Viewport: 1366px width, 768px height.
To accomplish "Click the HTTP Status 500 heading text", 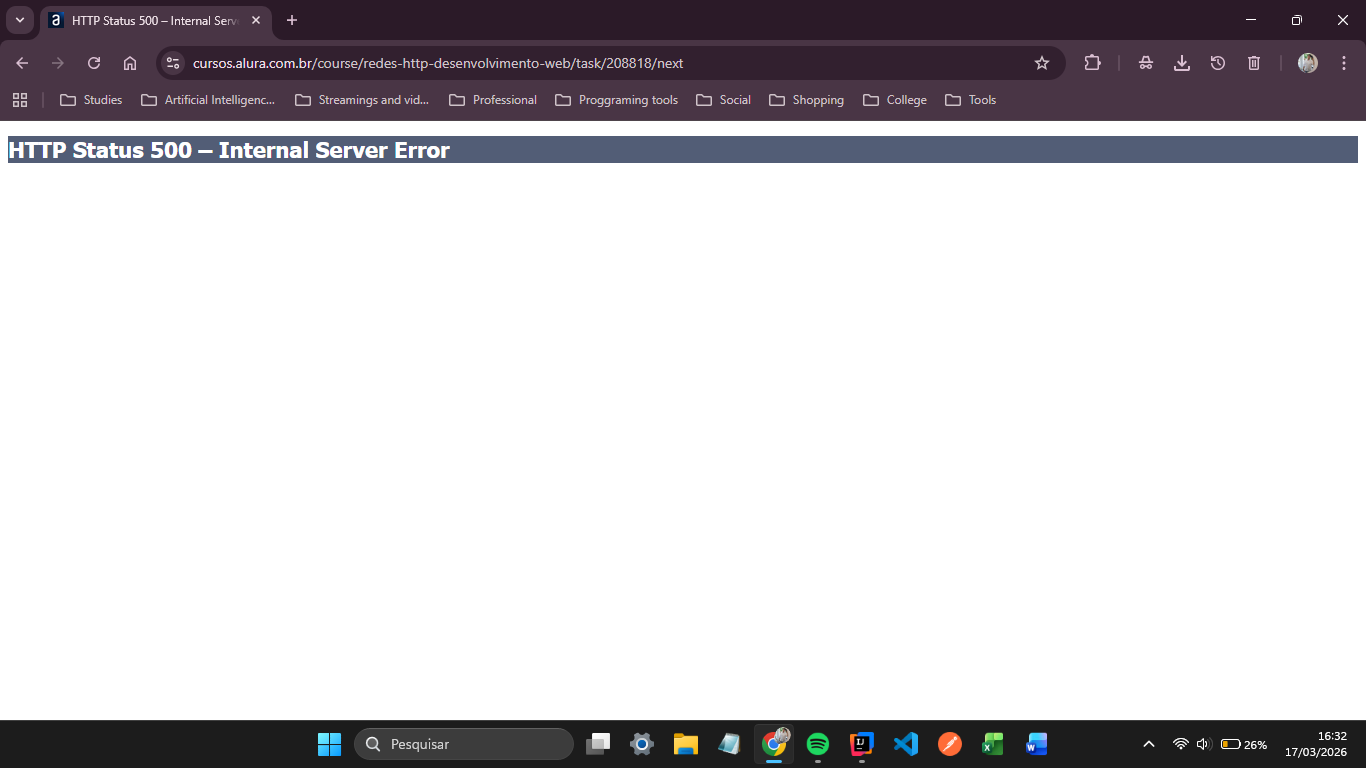I will pos(229,150).
